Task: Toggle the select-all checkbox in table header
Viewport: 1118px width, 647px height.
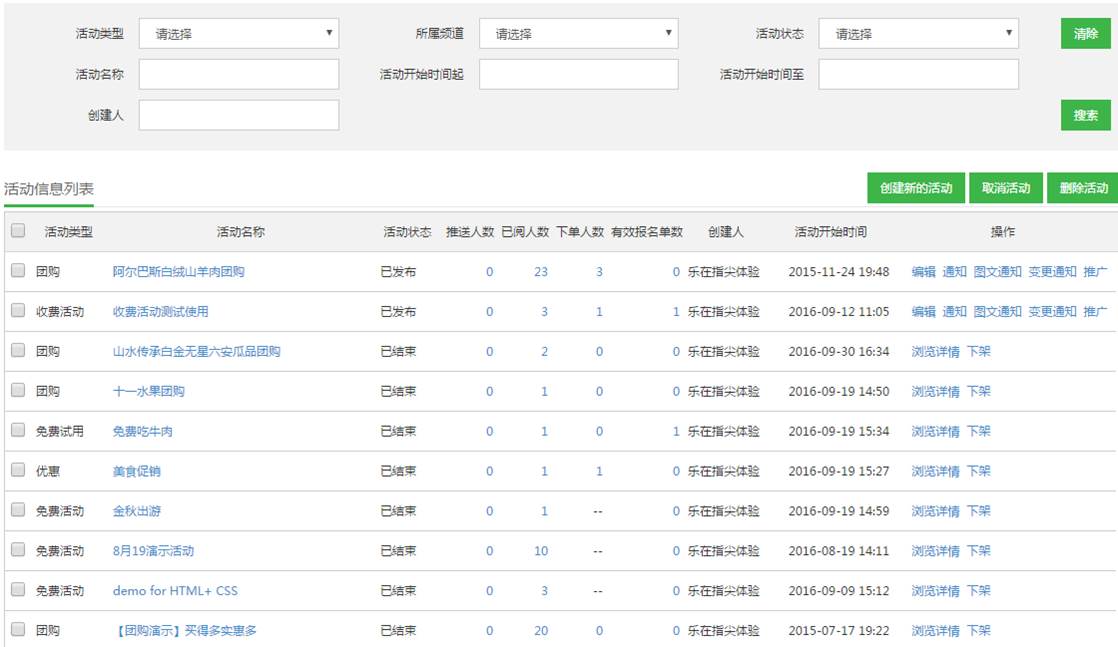Action: (x=18, y=231)
